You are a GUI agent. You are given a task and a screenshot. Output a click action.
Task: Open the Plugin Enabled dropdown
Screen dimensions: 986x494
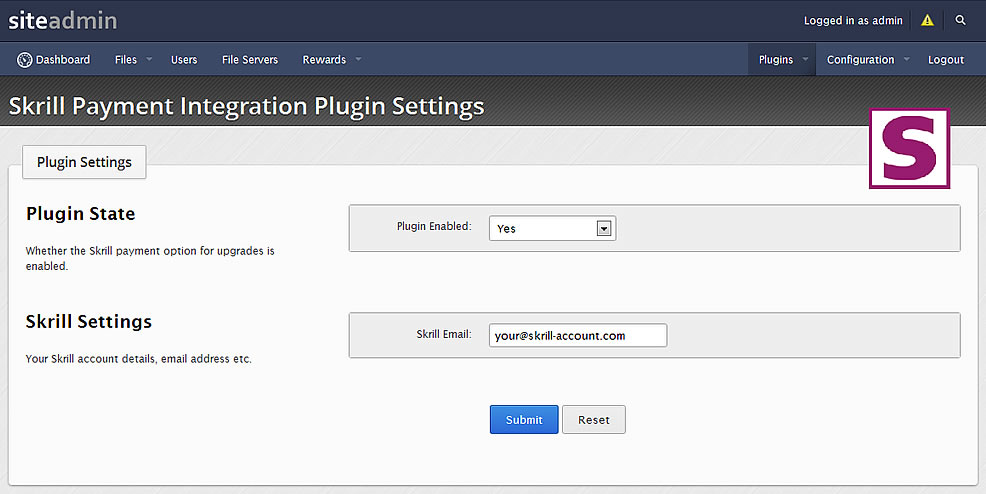point(552,228)
